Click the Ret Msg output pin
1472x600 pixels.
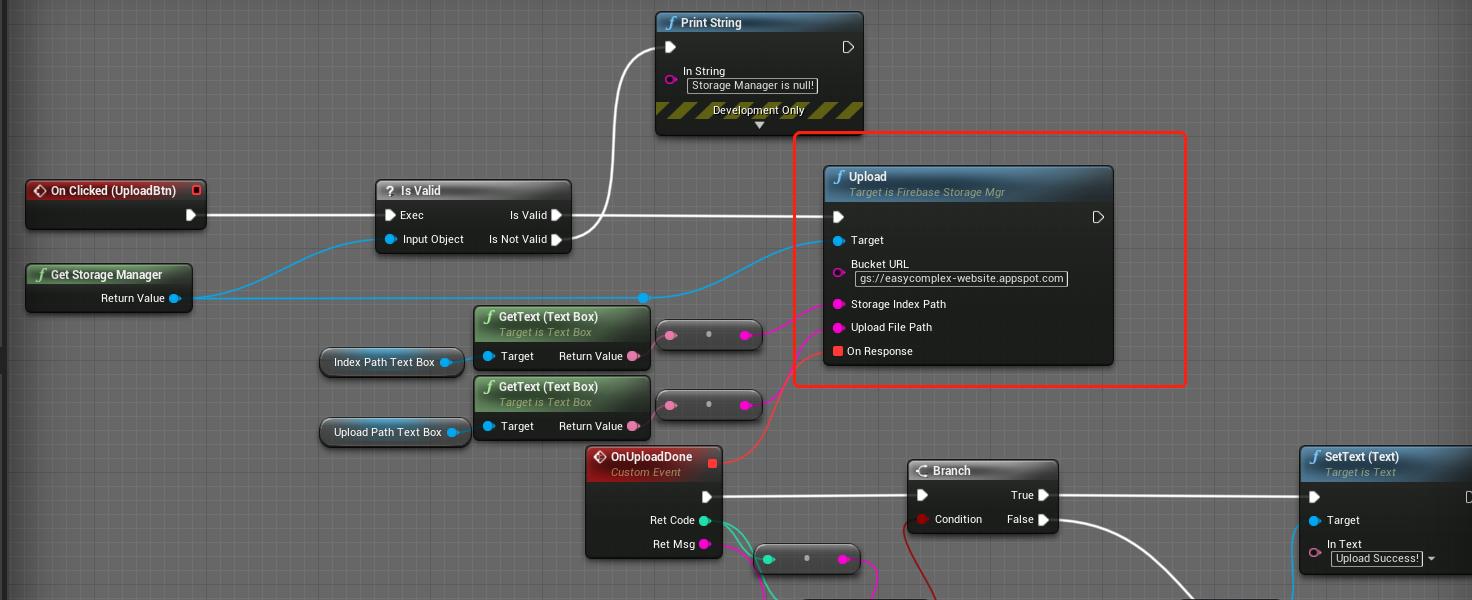(704, 544)
